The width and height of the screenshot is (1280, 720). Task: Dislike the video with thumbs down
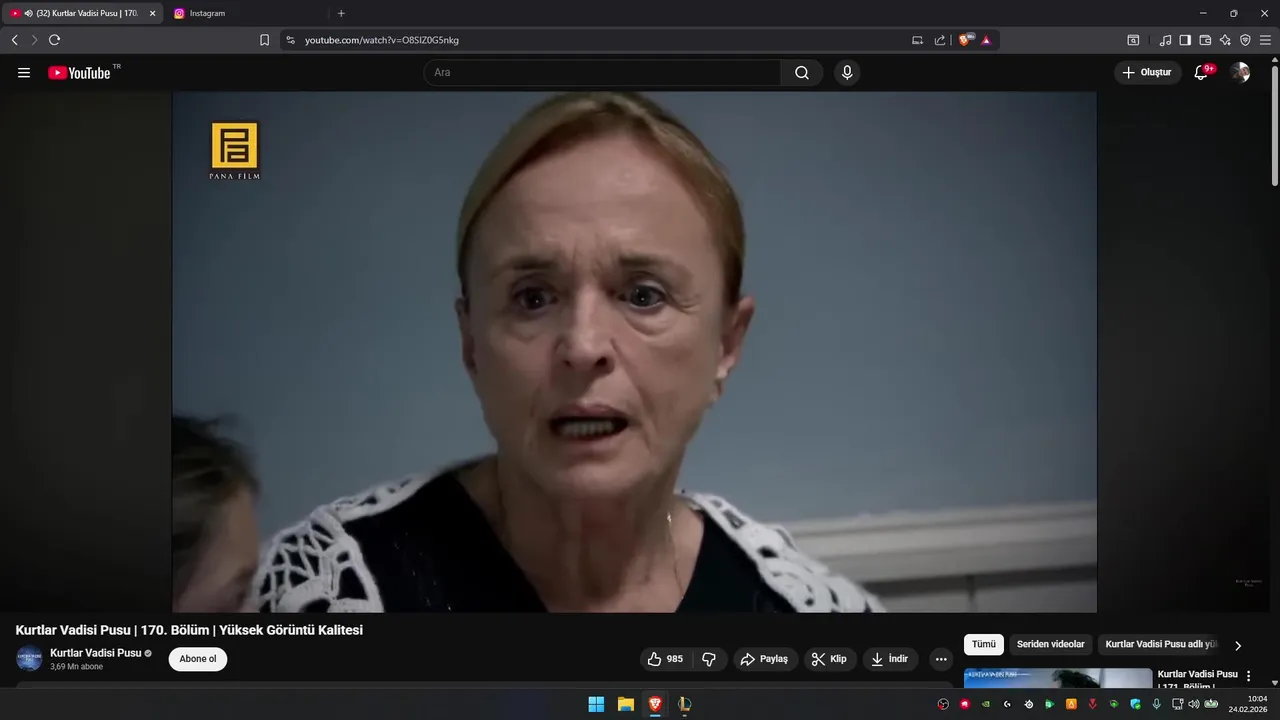coord(709,659)
